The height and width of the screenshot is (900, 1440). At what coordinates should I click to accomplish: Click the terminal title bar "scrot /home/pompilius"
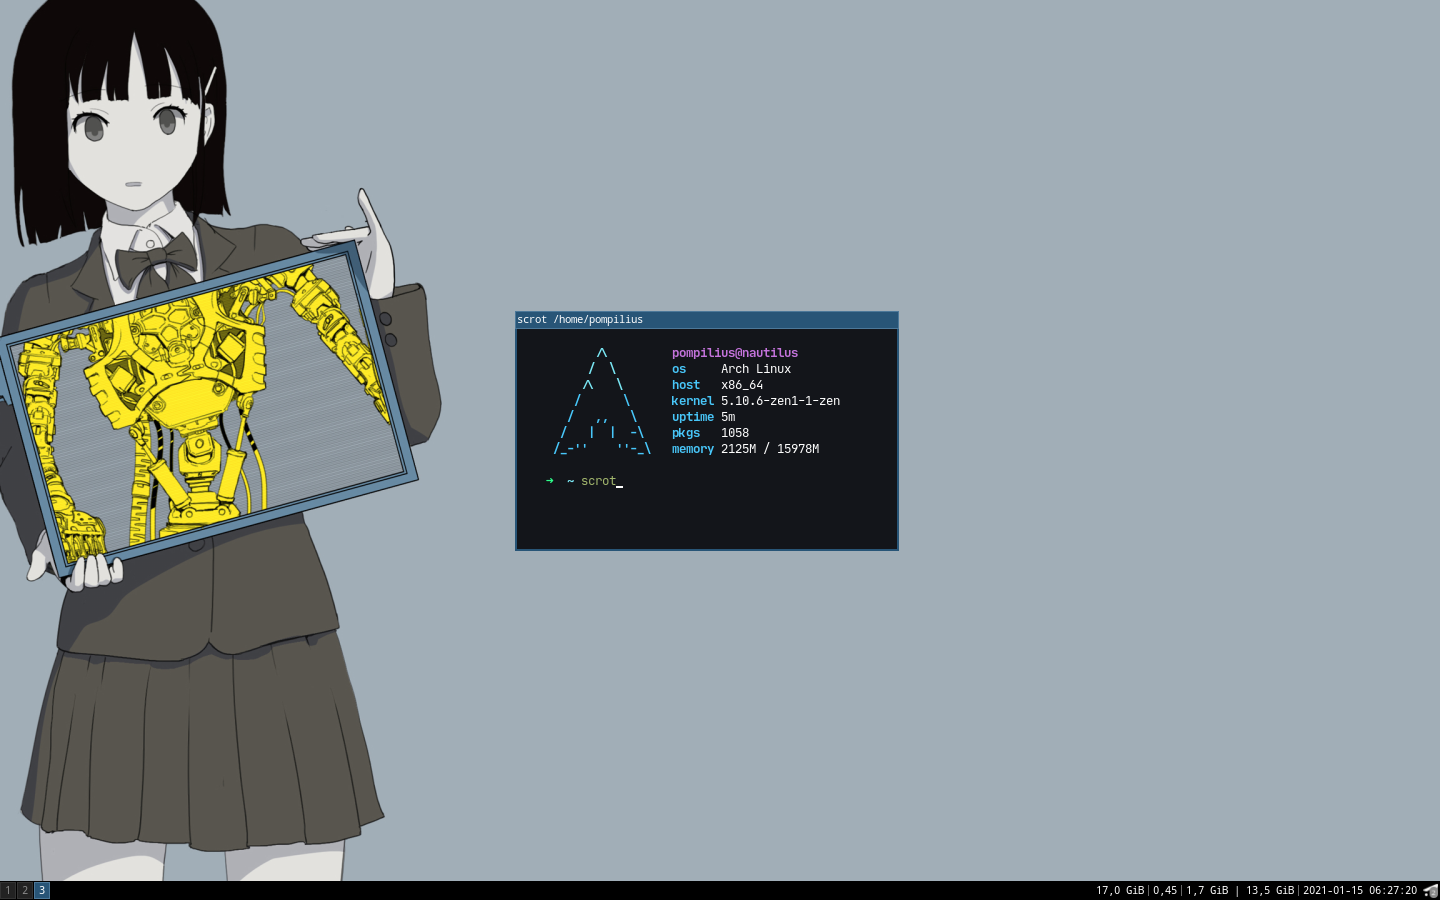click(x=707, y=320)
